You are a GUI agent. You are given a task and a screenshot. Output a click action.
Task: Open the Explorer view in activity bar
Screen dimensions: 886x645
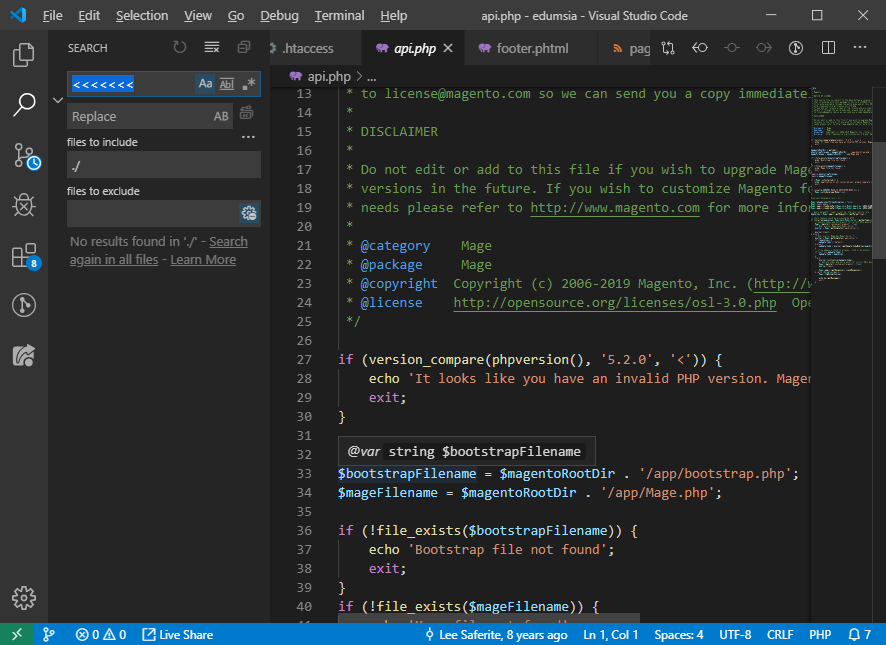click(24, 55)
